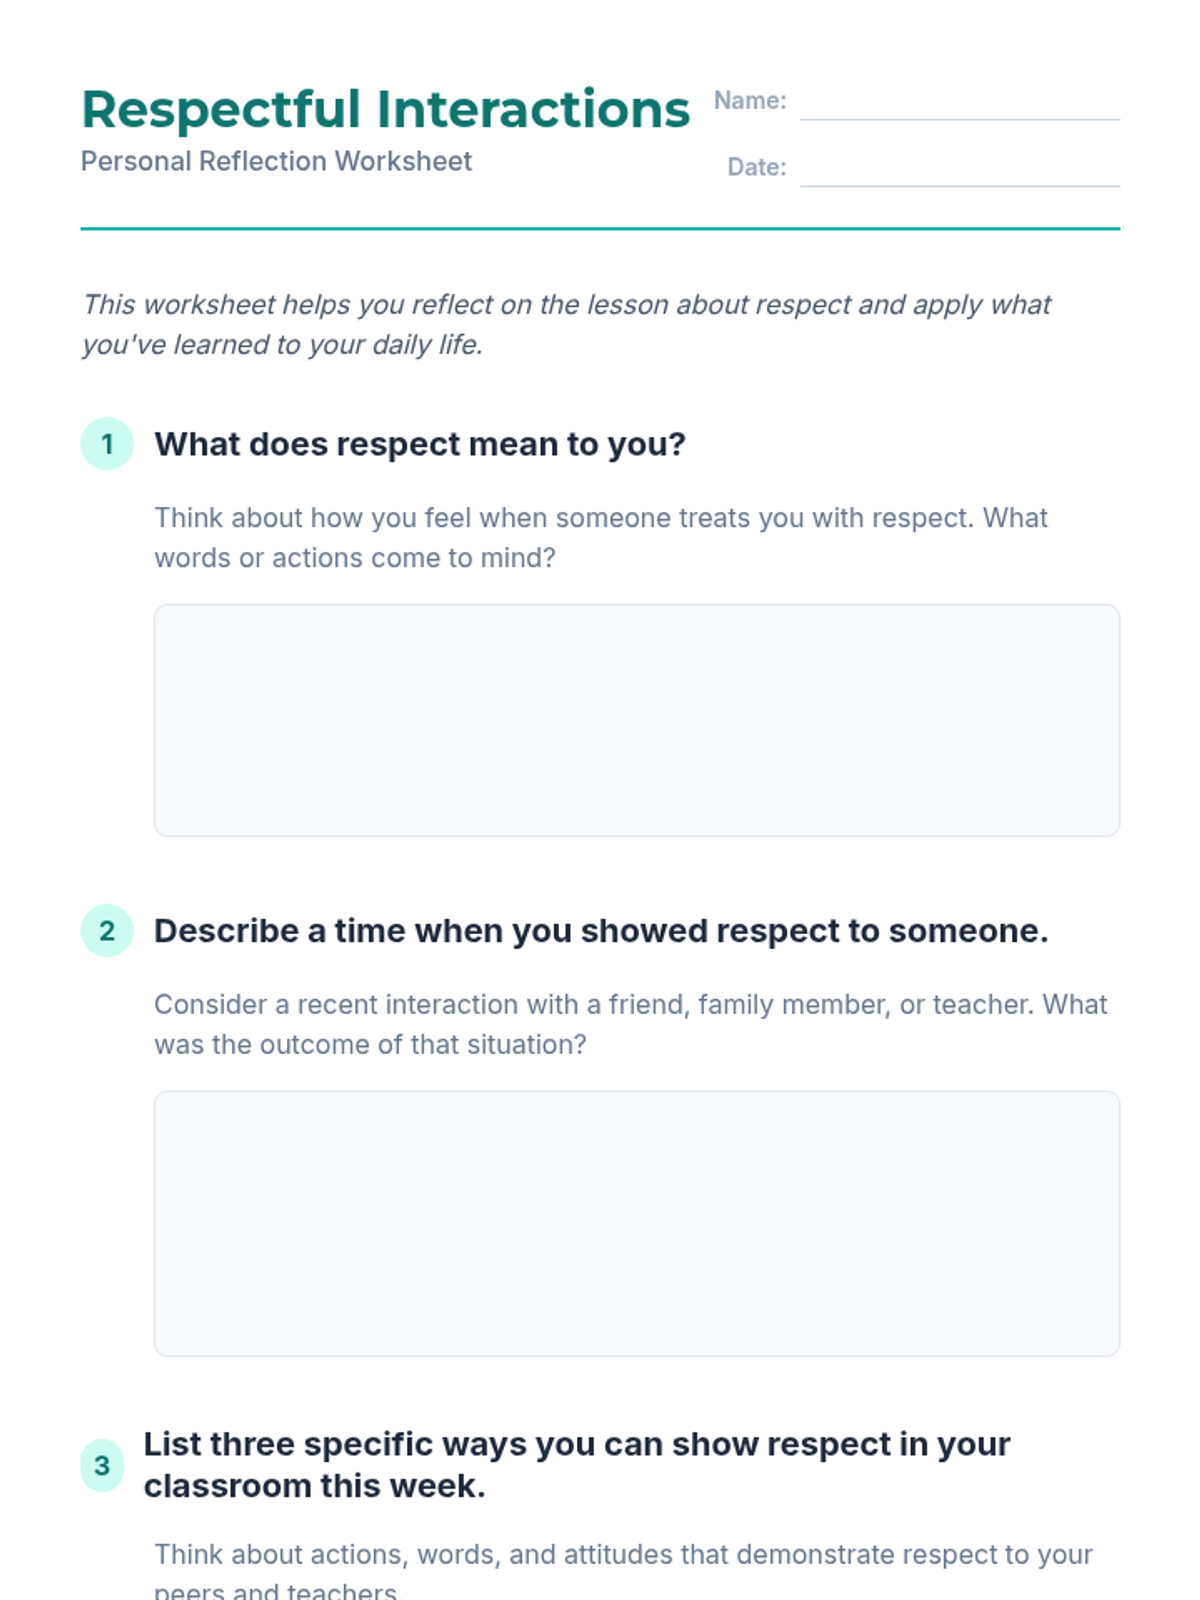Viewport: 1200px width, 1600px height.
Task: Click the Date input line
Action: pos(960,169)
